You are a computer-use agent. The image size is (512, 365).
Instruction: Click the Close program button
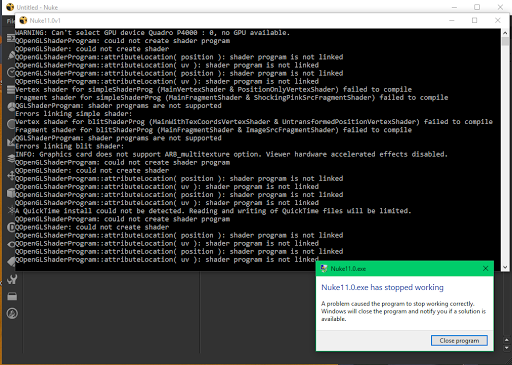459,341
